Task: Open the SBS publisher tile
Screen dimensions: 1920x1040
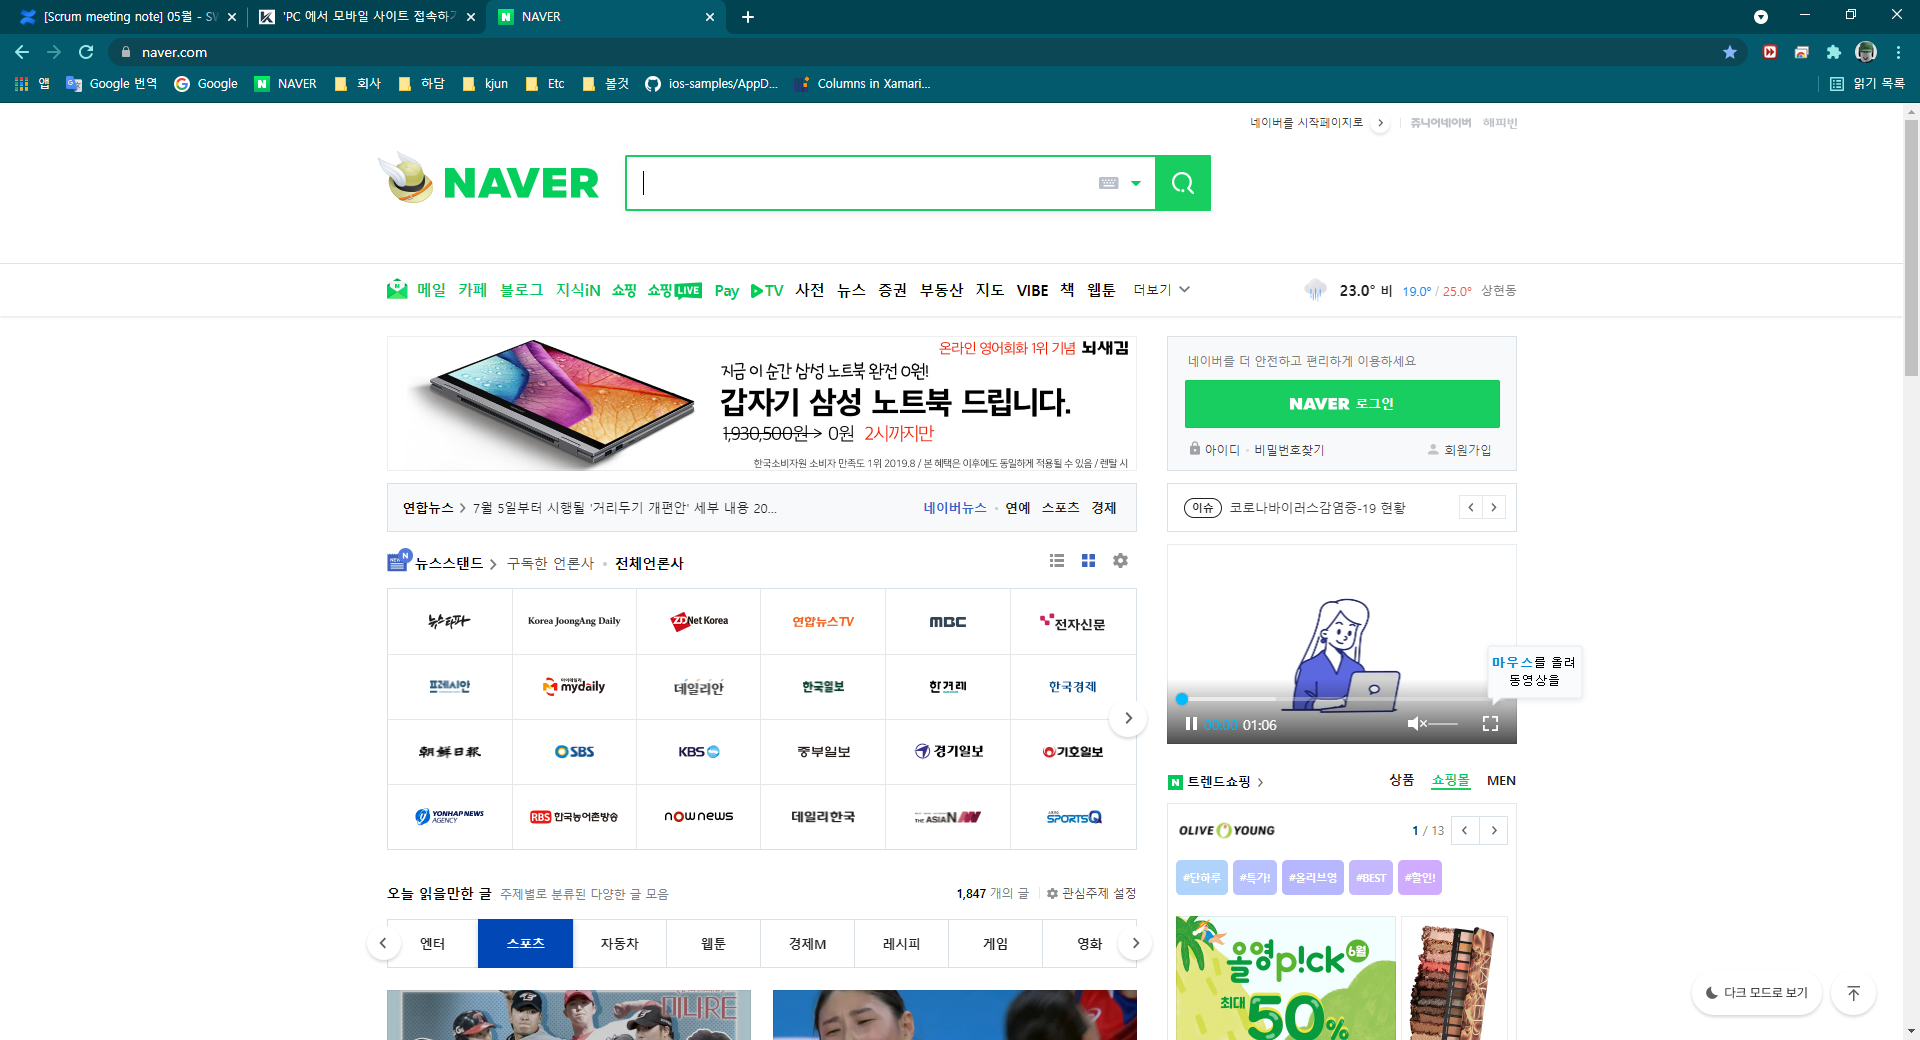Action: [574, 752]
